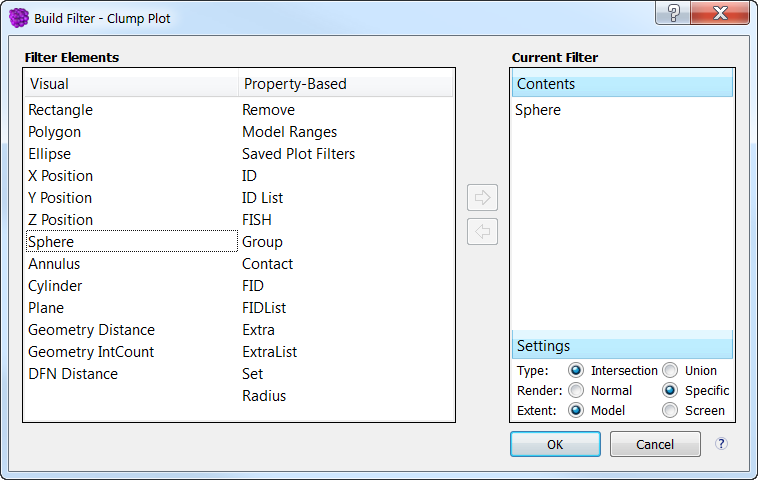Viewport: 758px width, 480px height.
Task: Click the Property-Based column header
Action: coord(346,84)
